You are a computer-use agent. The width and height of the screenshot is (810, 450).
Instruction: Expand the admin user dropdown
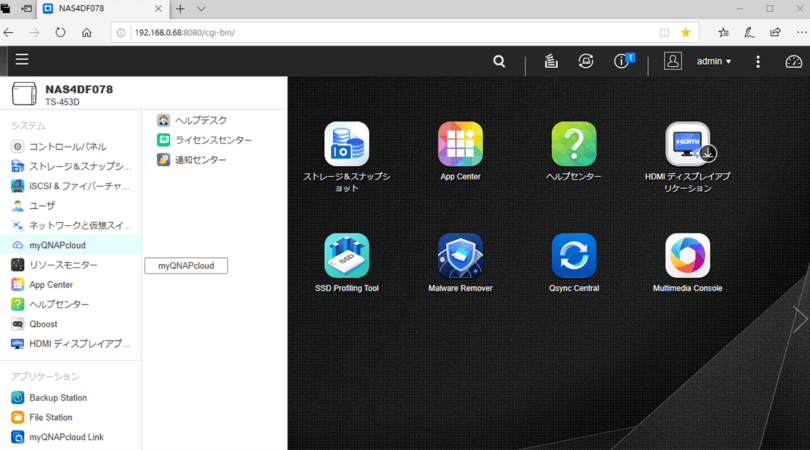point(713,61)
